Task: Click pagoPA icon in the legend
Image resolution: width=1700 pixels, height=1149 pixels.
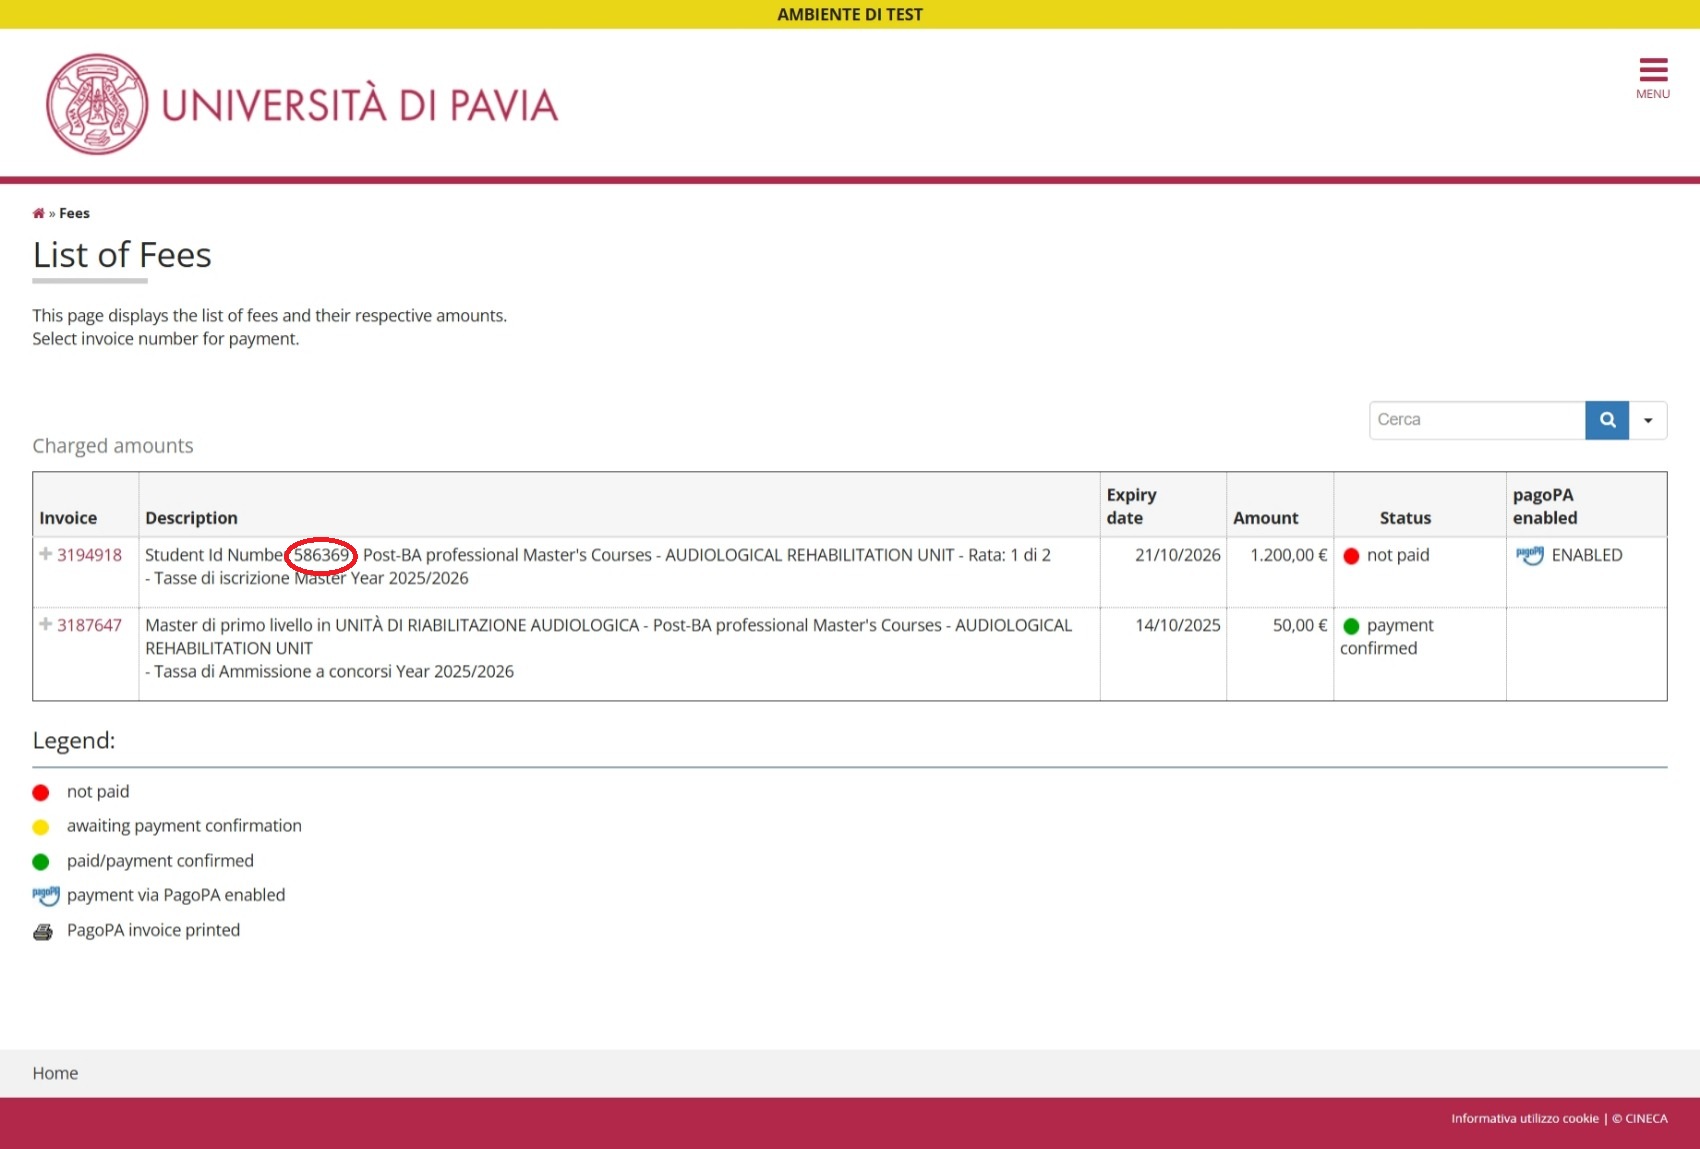Action: 45,895
